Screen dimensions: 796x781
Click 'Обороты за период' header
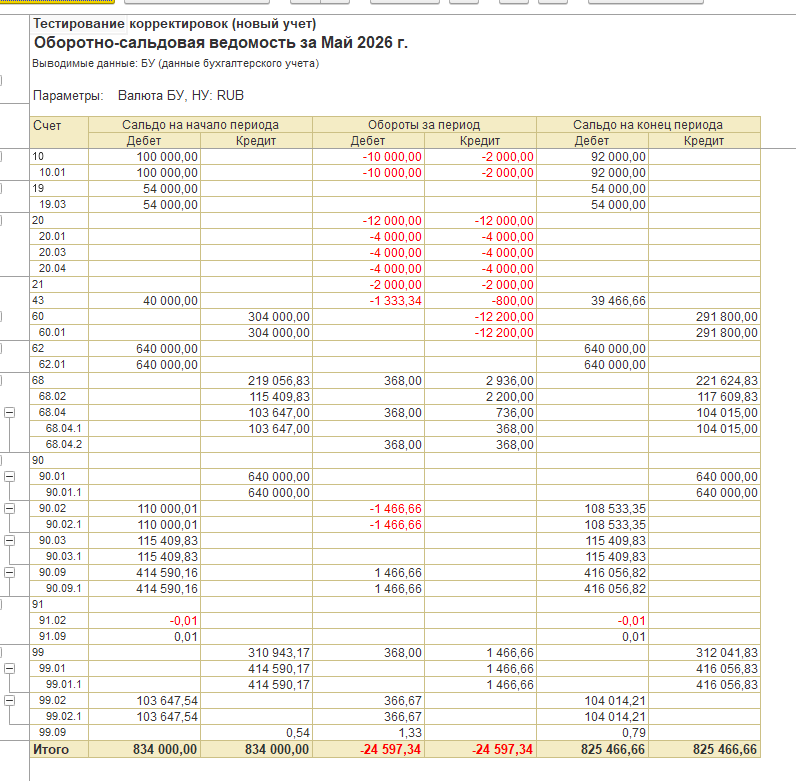(x=424, y=124)
